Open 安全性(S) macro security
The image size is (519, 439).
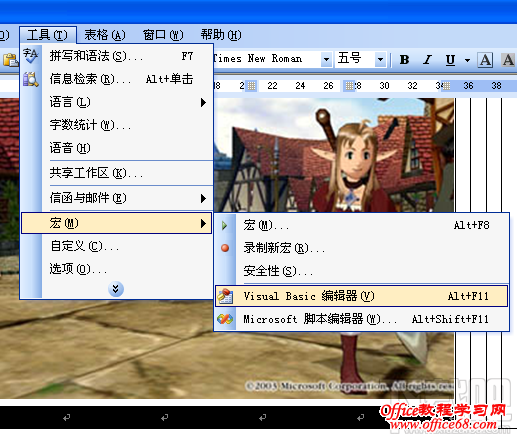[x=362, y=271]
